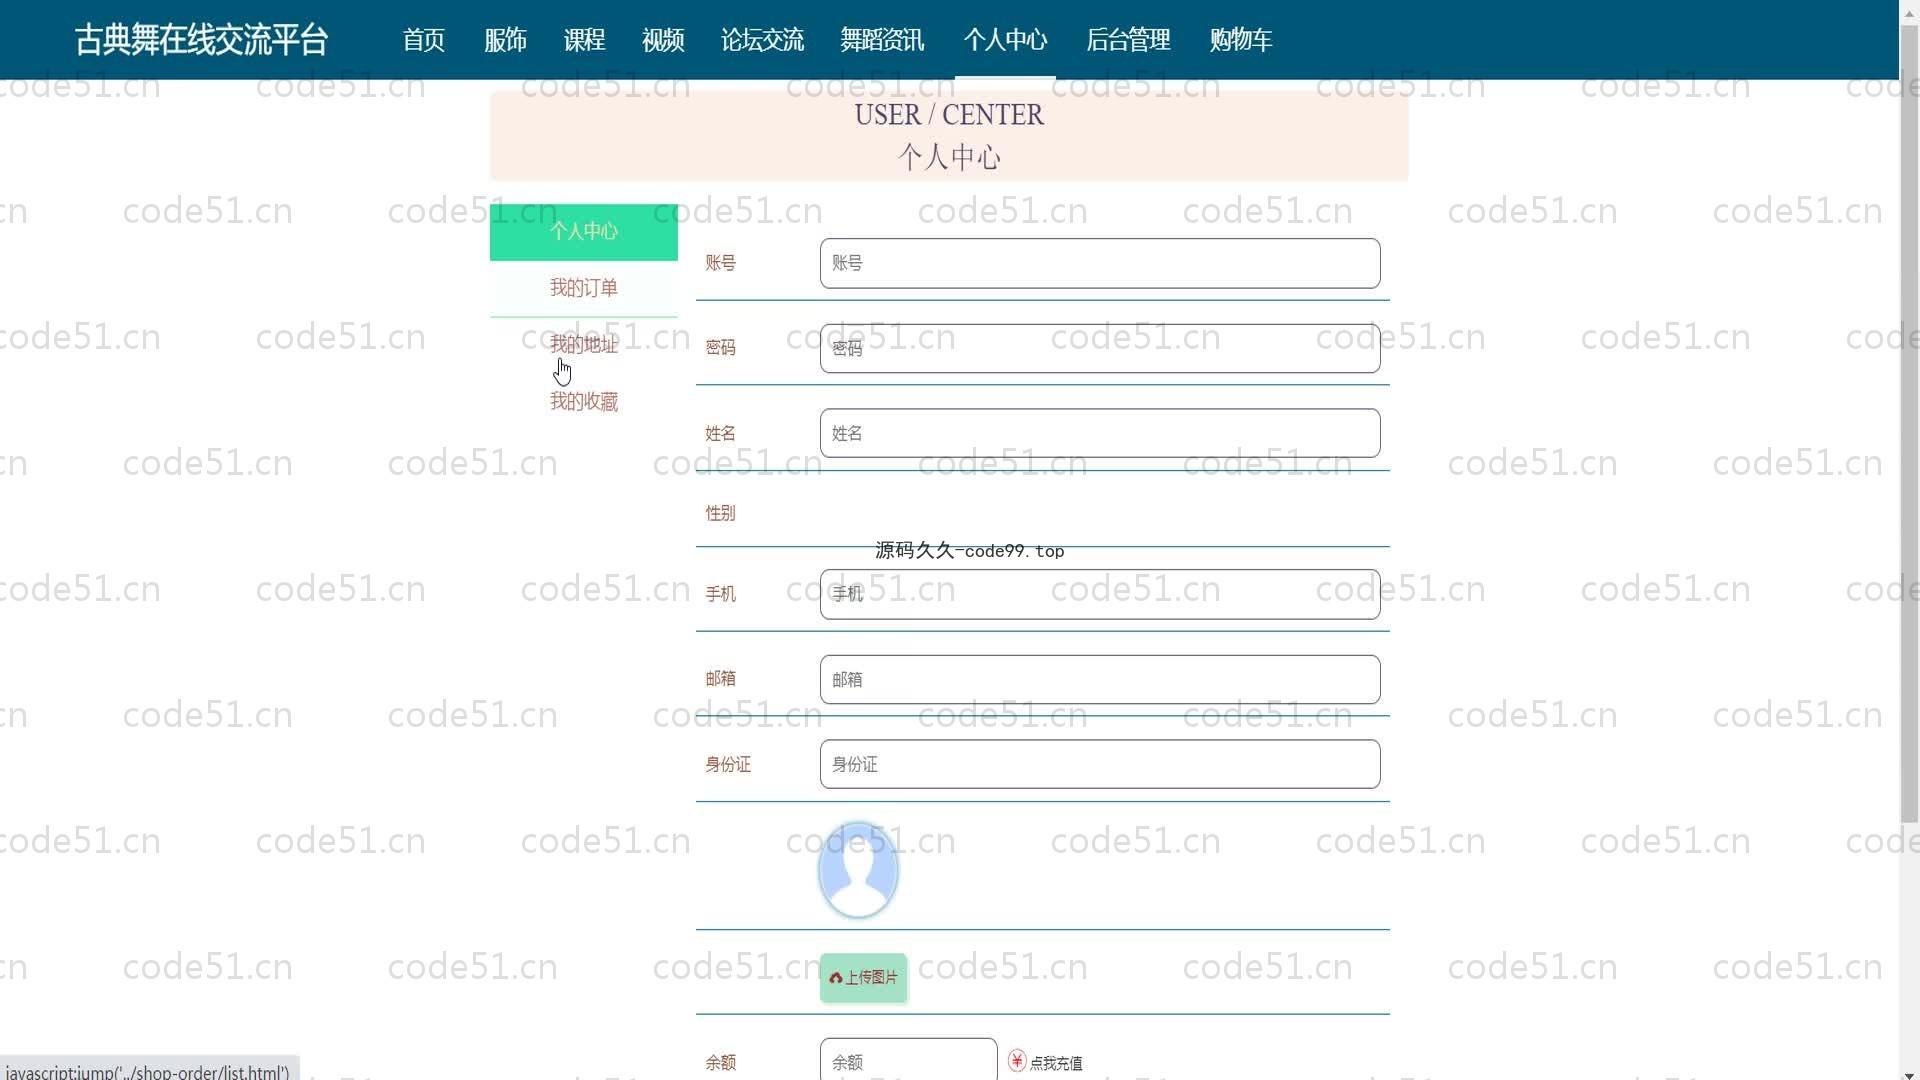The width and height of the screenshot is (1920, 1080).
Task: Open 我的地址 in the sidebar
Action: point(583,345)
